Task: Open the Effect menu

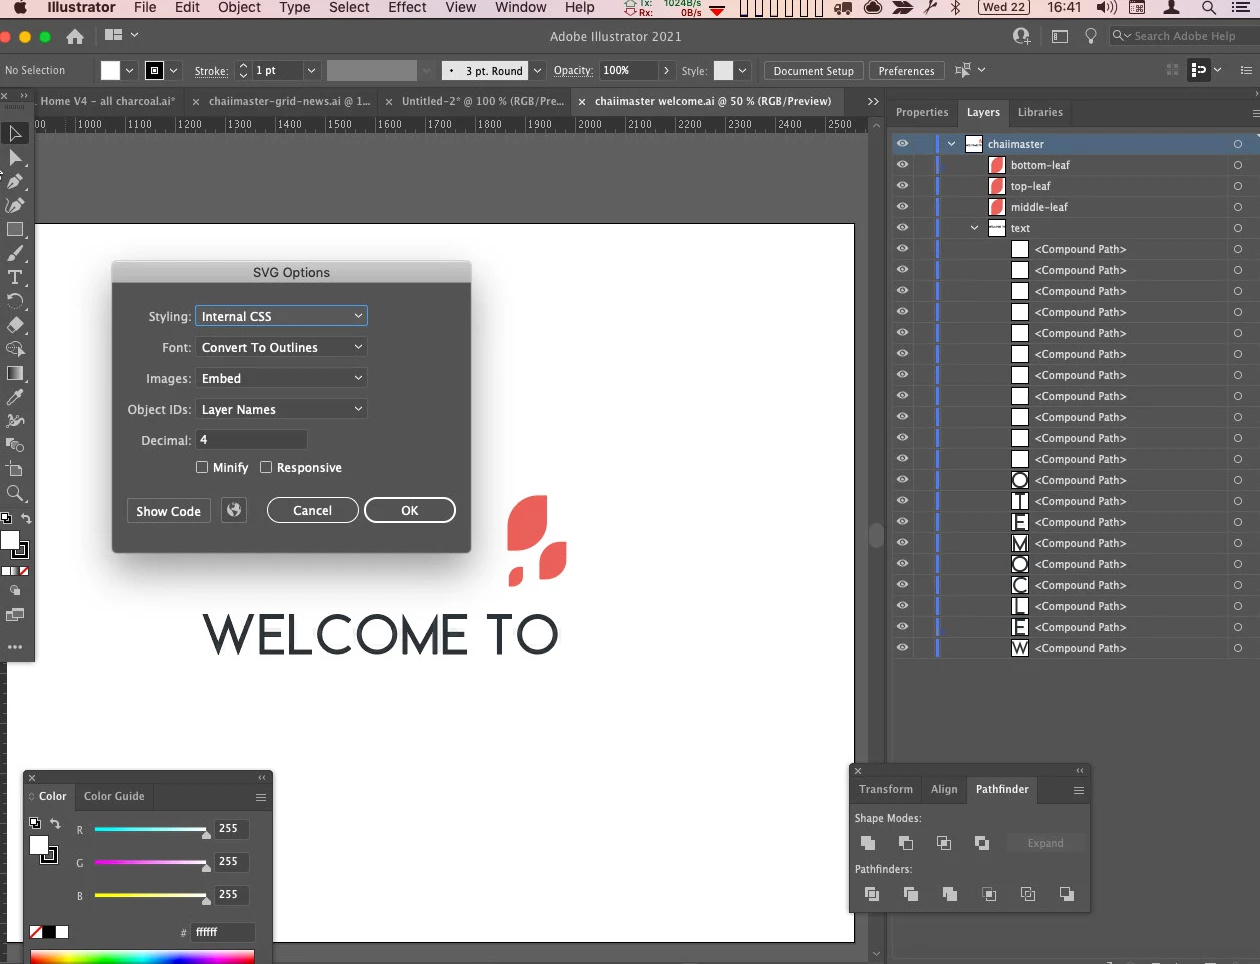Action: pyautogui.click(x=407, y=7)
